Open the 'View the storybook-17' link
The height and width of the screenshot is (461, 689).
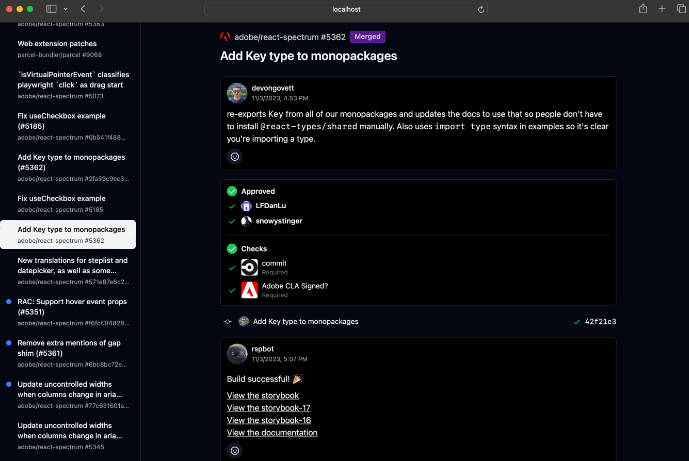tap(268, 408)
